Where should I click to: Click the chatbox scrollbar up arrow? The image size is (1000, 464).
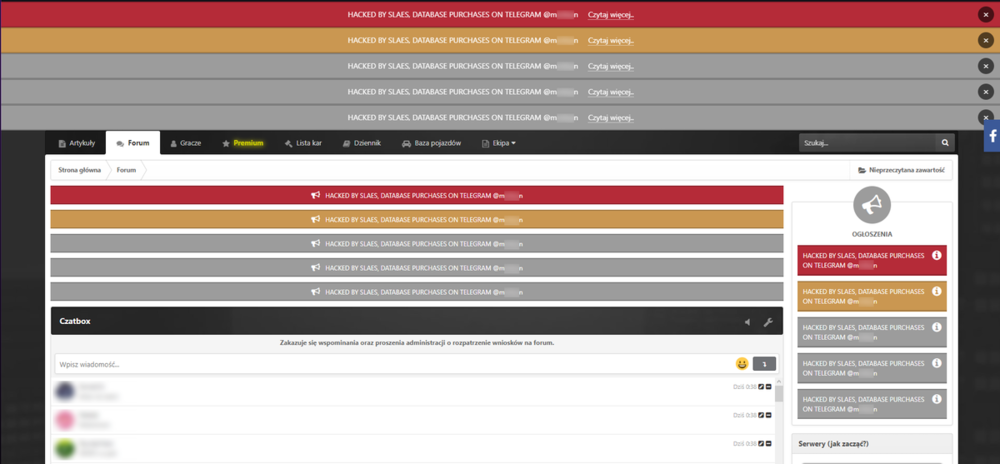779,382
